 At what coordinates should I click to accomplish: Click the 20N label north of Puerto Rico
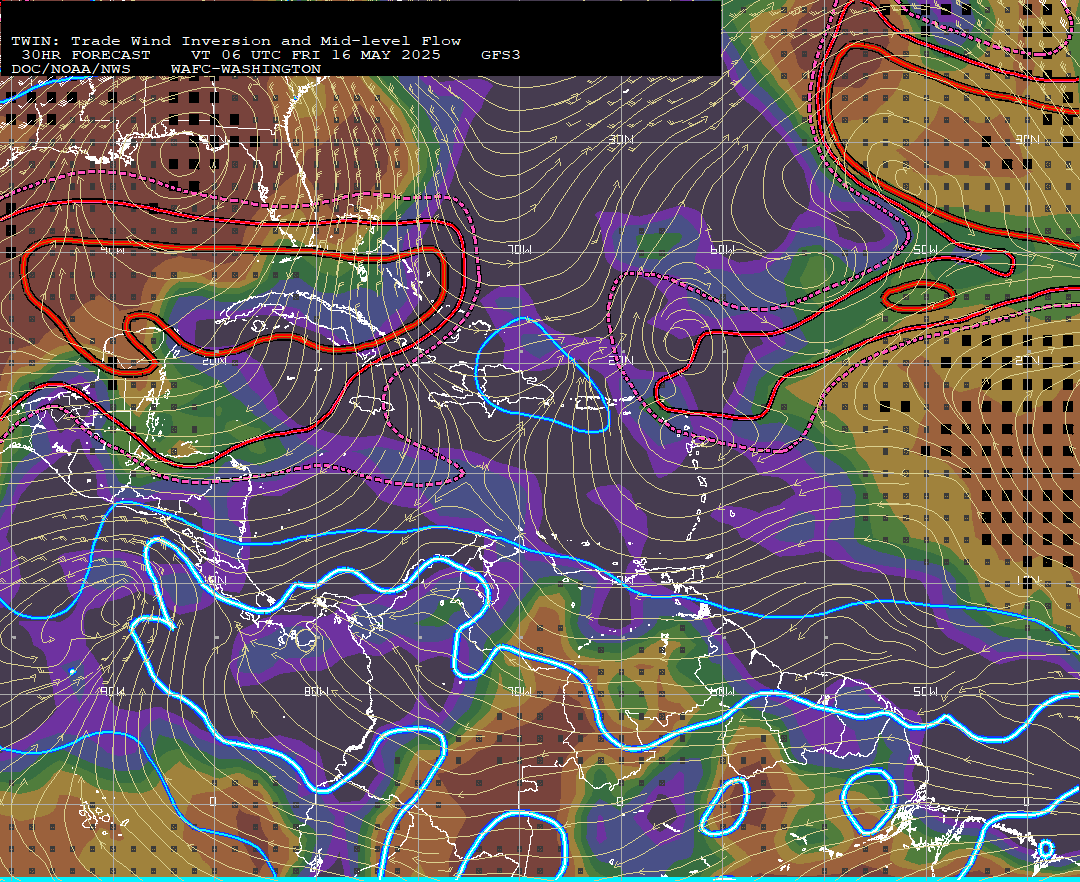[x=621, y=361]
